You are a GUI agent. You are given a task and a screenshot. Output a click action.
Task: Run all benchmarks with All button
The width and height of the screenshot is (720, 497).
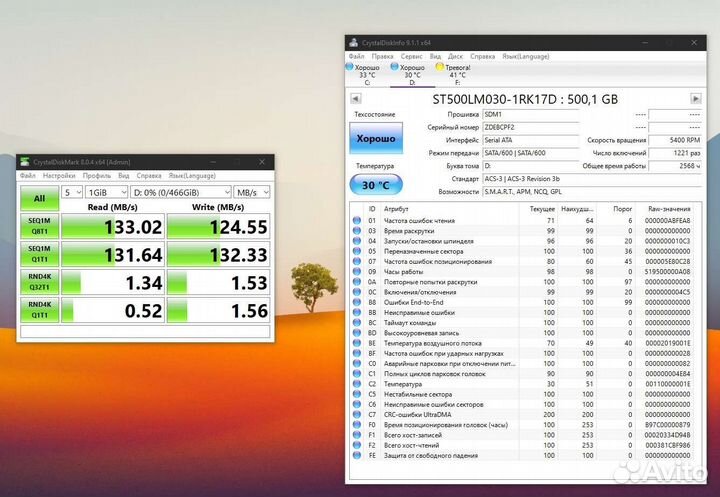pos(39,198)
